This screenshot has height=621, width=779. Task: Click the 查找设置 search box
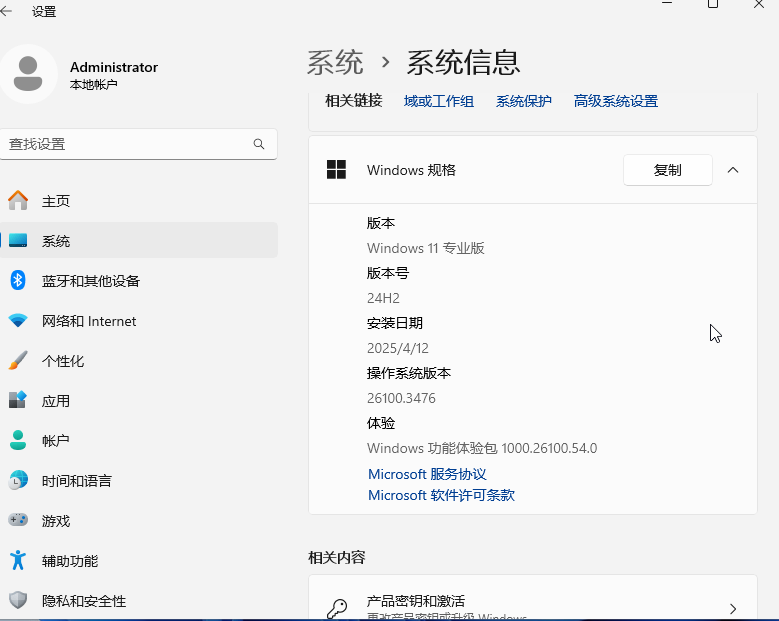click(x=128, y=144)
